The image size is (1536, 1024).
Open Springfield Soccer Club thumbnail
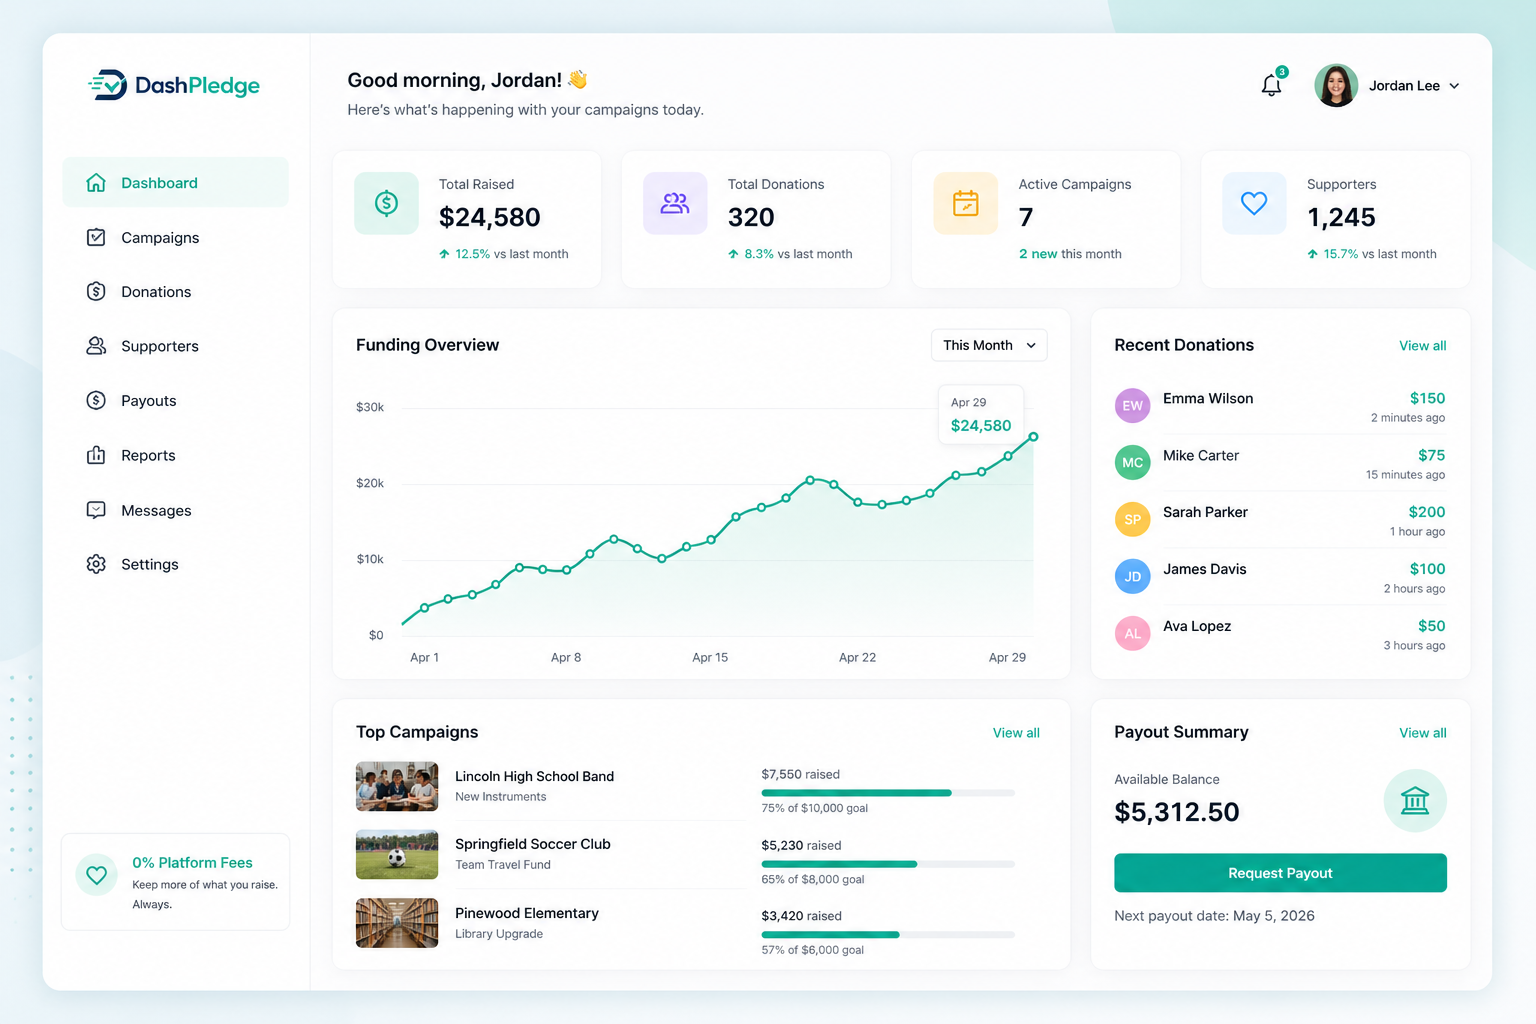(x=397, y=855)
